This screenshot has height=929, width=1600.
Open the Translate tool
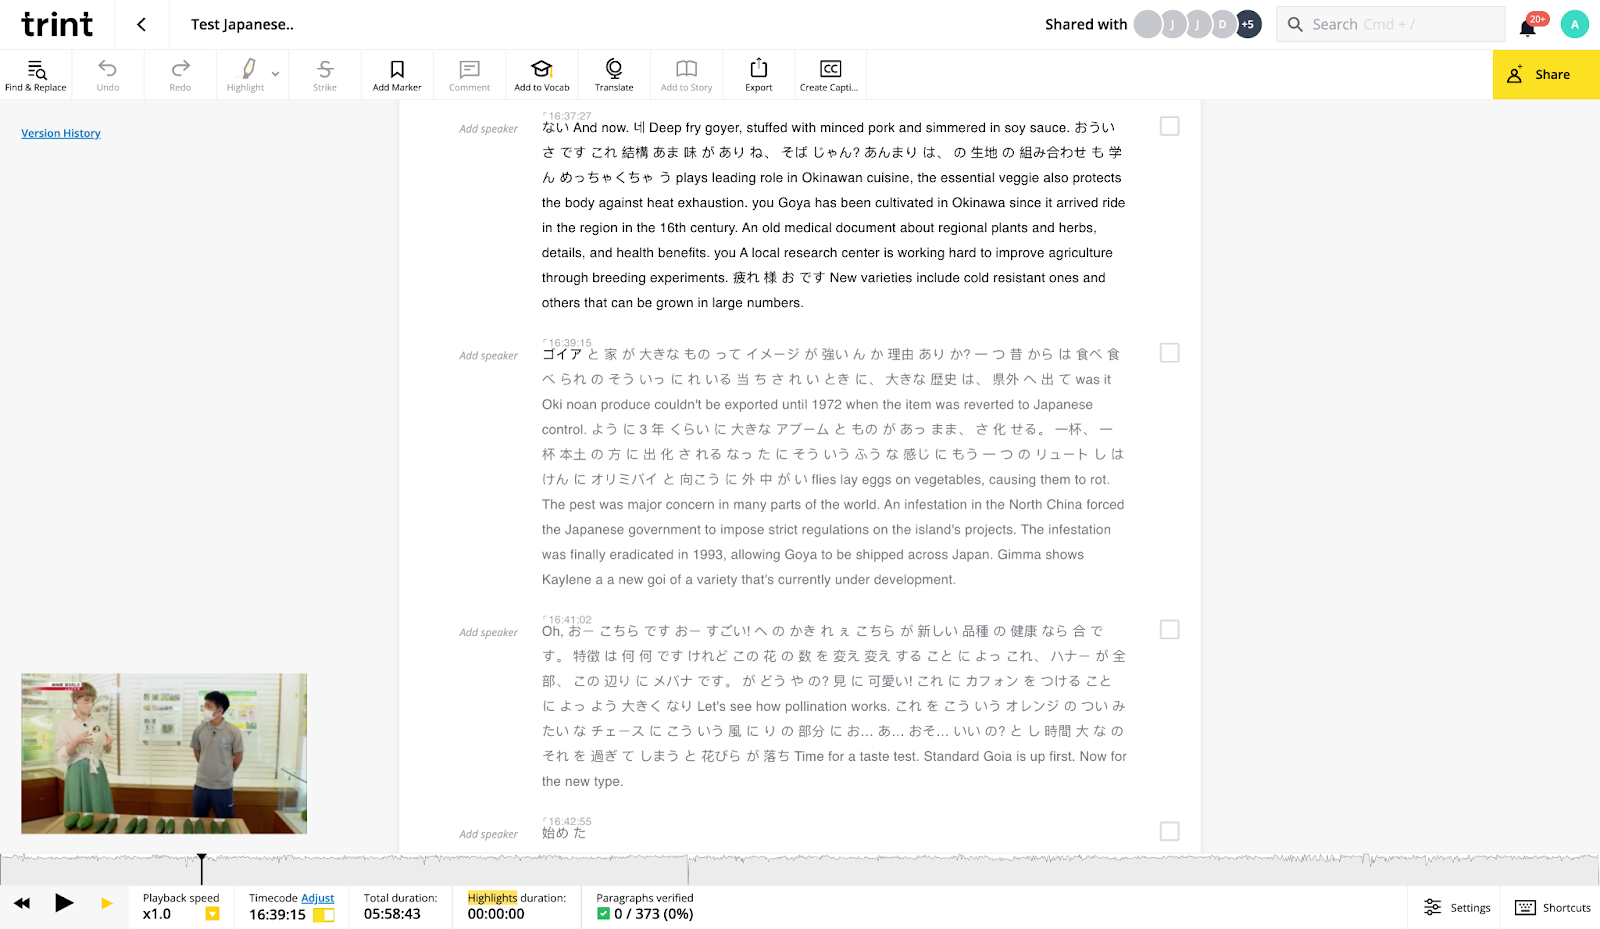(x=614, y=74)
